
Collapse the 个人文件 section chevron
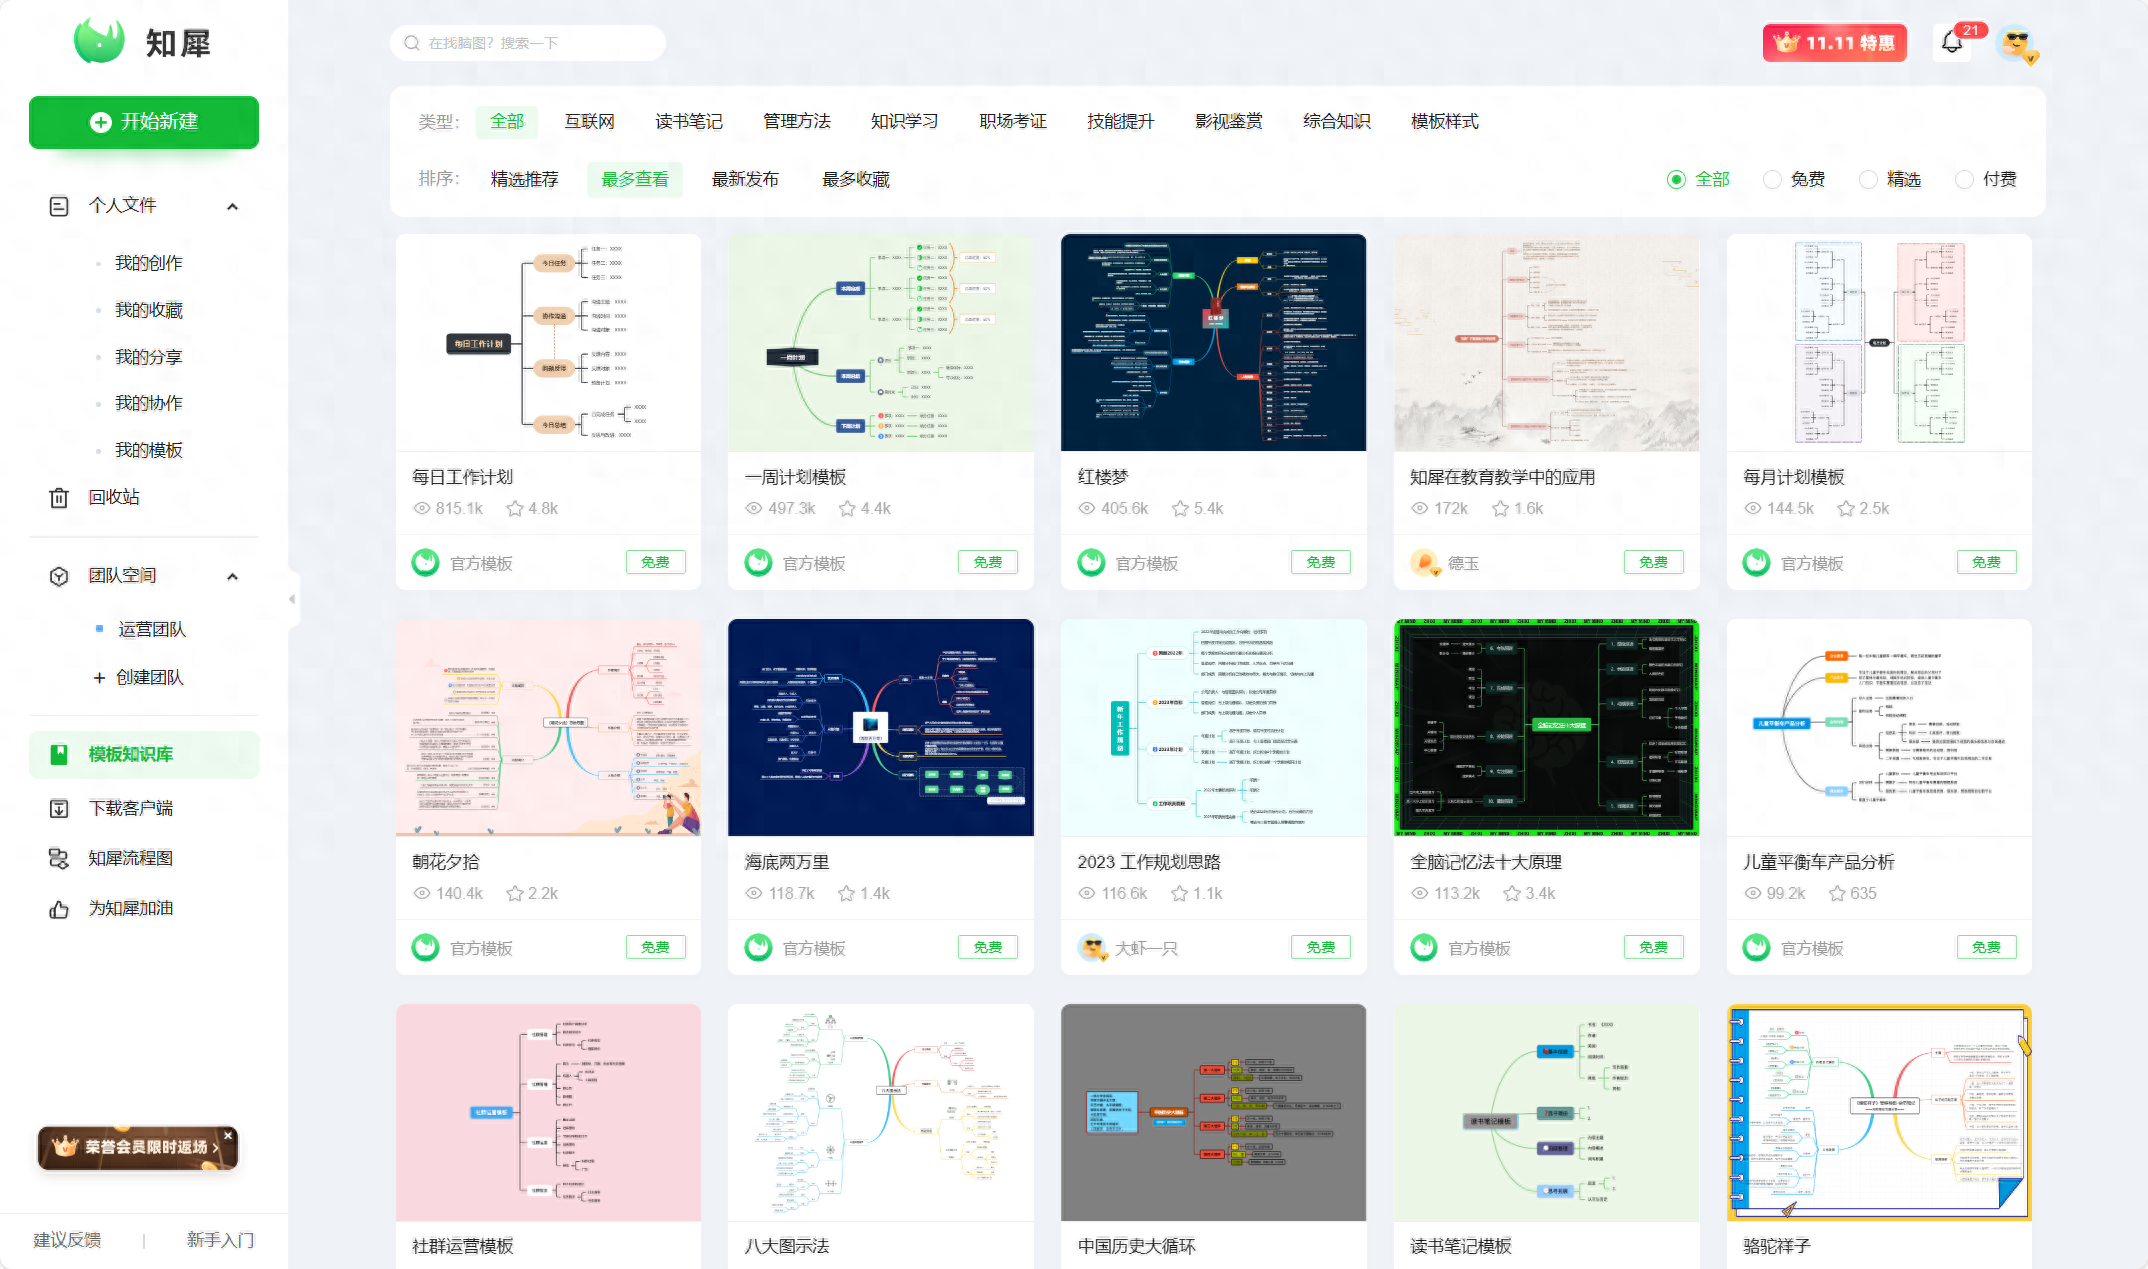point(232,207)
